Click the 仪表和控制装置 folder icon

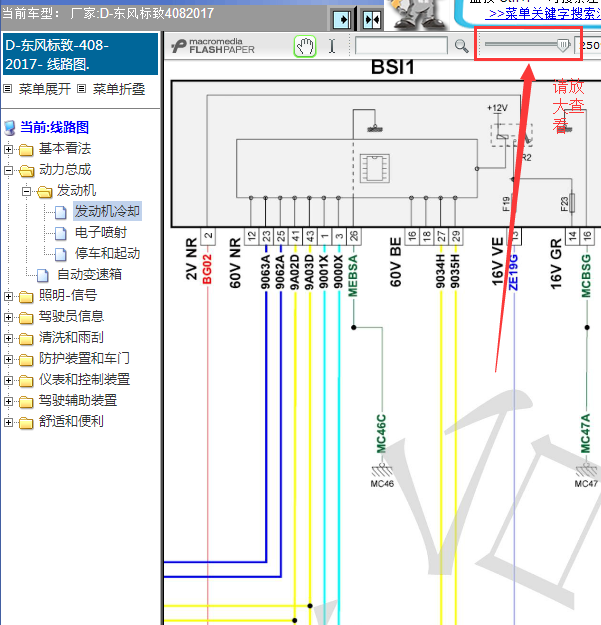pos(26,380)
